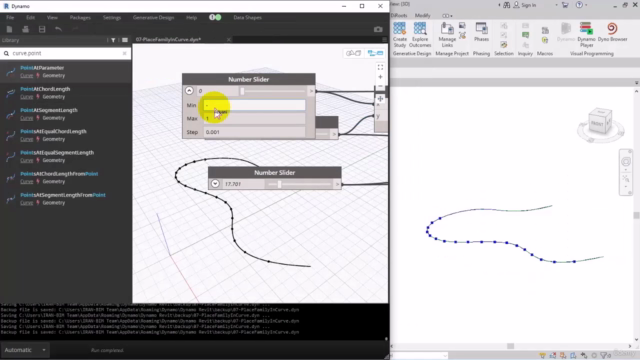Launch Dynamo Player from Revit ribbon
The height and width of the screenshot is (360, 640).
click(x=587, y=35)
